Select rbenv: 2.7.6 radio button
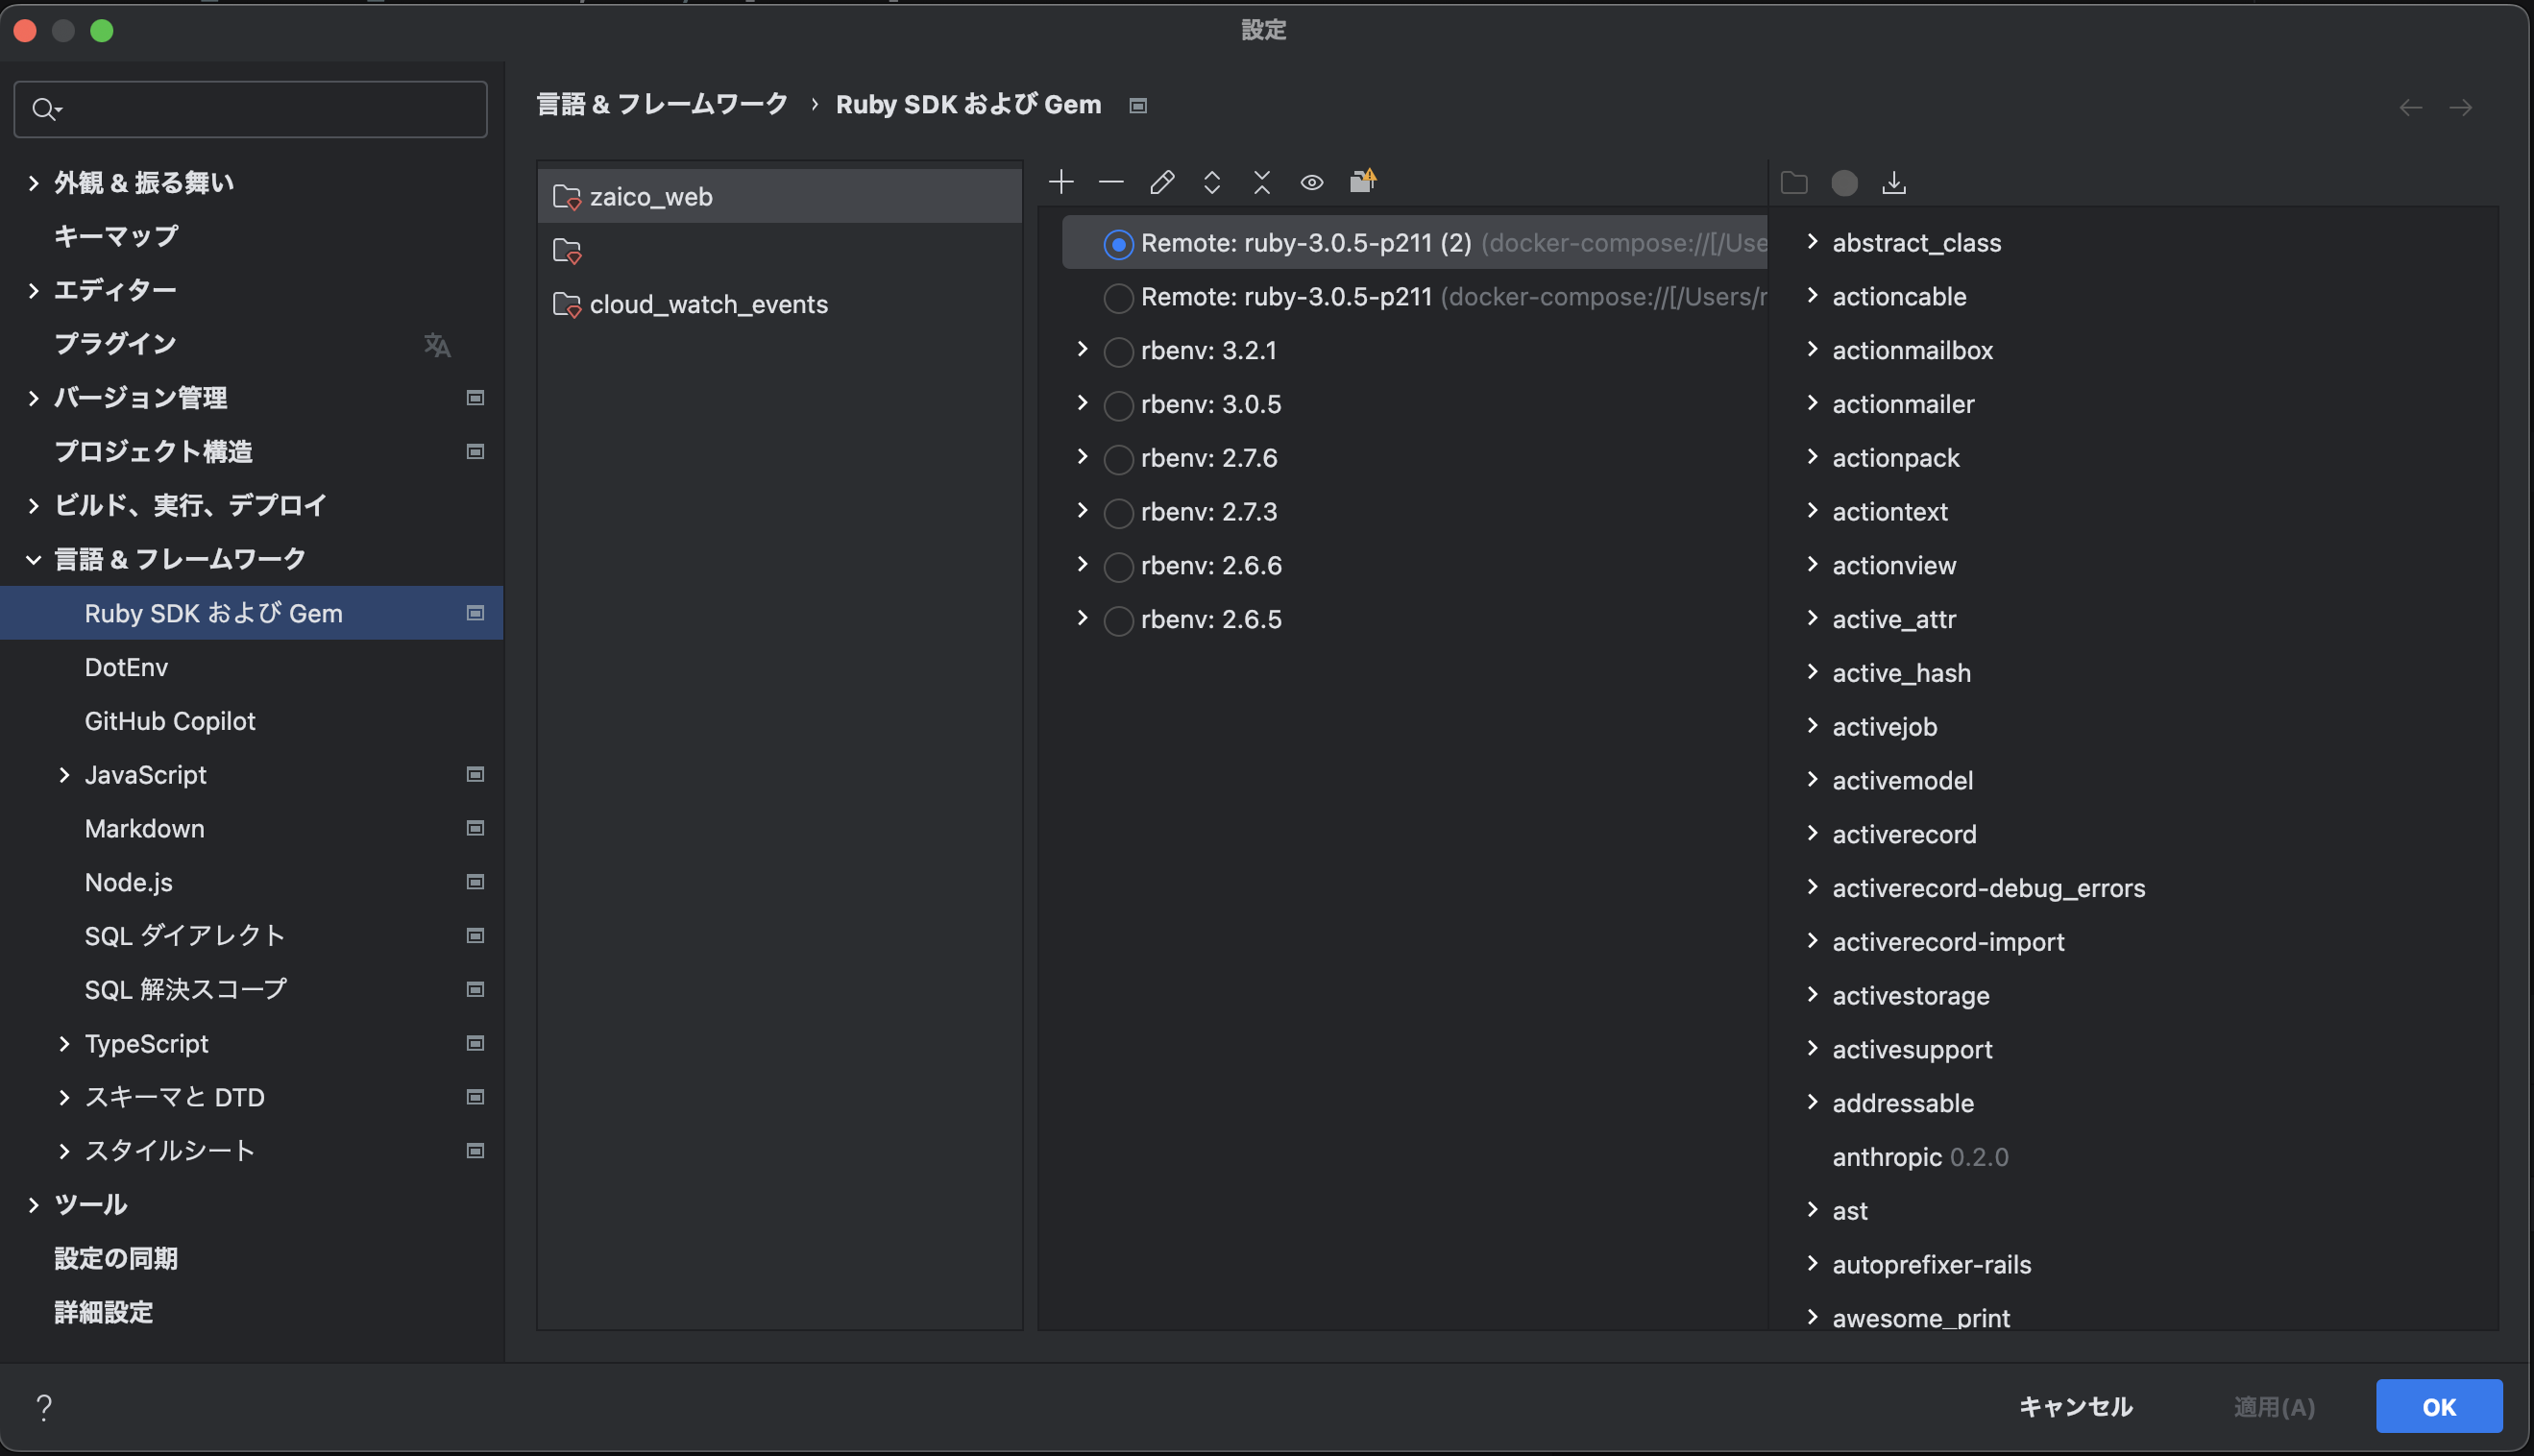This screenshot has width=2534, height=1456. (1118, 459)
